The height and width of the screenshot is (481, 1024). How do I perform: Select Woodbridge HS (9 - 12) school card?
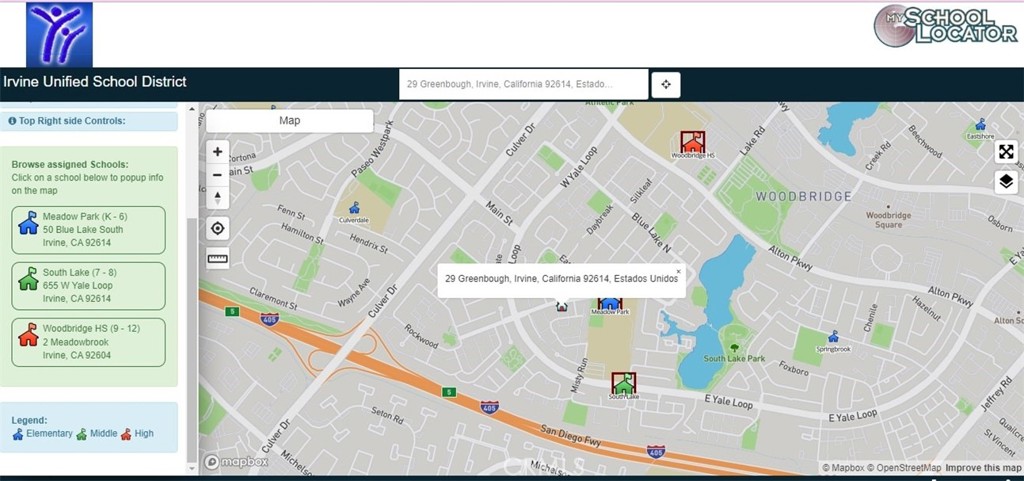click(x=89, y=342)
